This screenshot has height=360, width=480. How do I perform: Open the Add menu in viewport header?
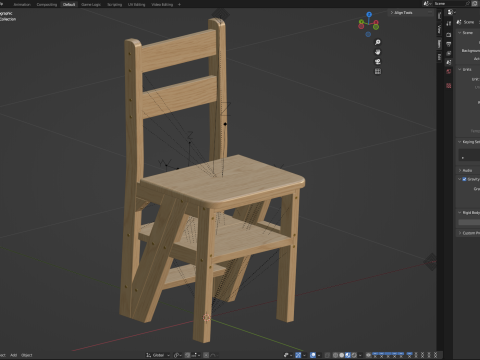[13, 355]
